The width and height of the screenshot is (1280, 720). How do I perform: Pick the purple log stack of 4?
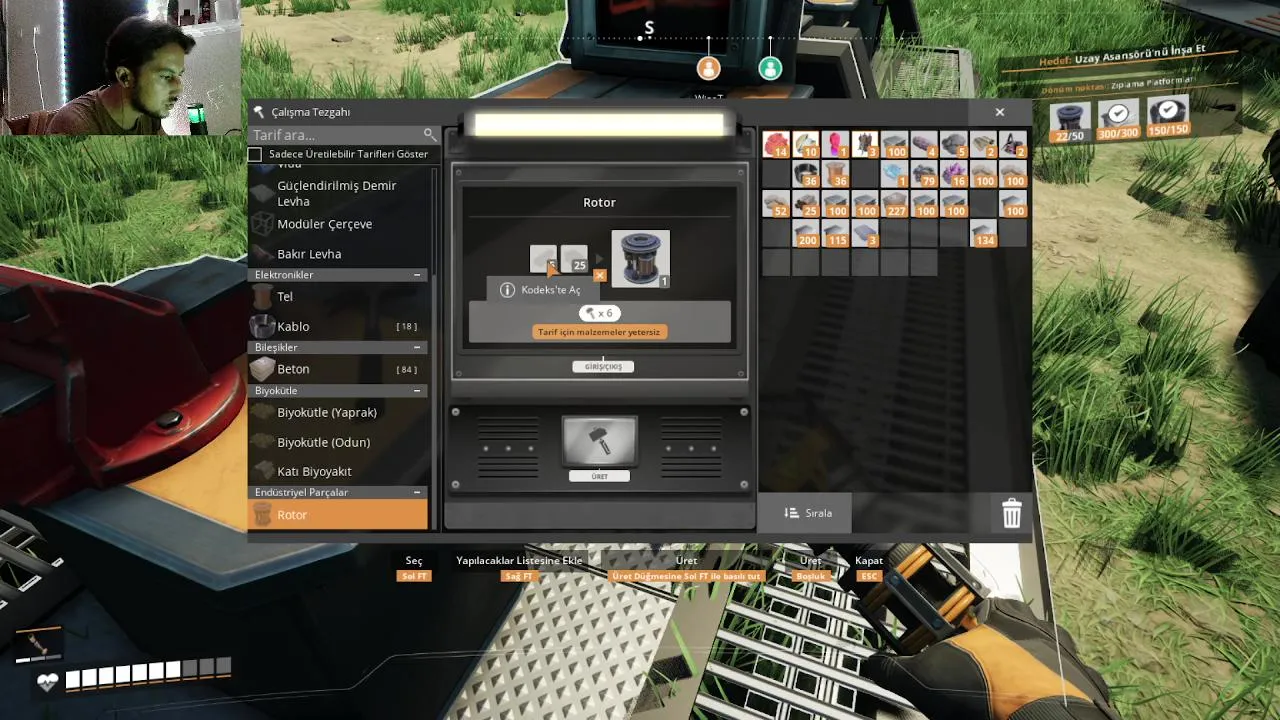[x=924, y=145]
